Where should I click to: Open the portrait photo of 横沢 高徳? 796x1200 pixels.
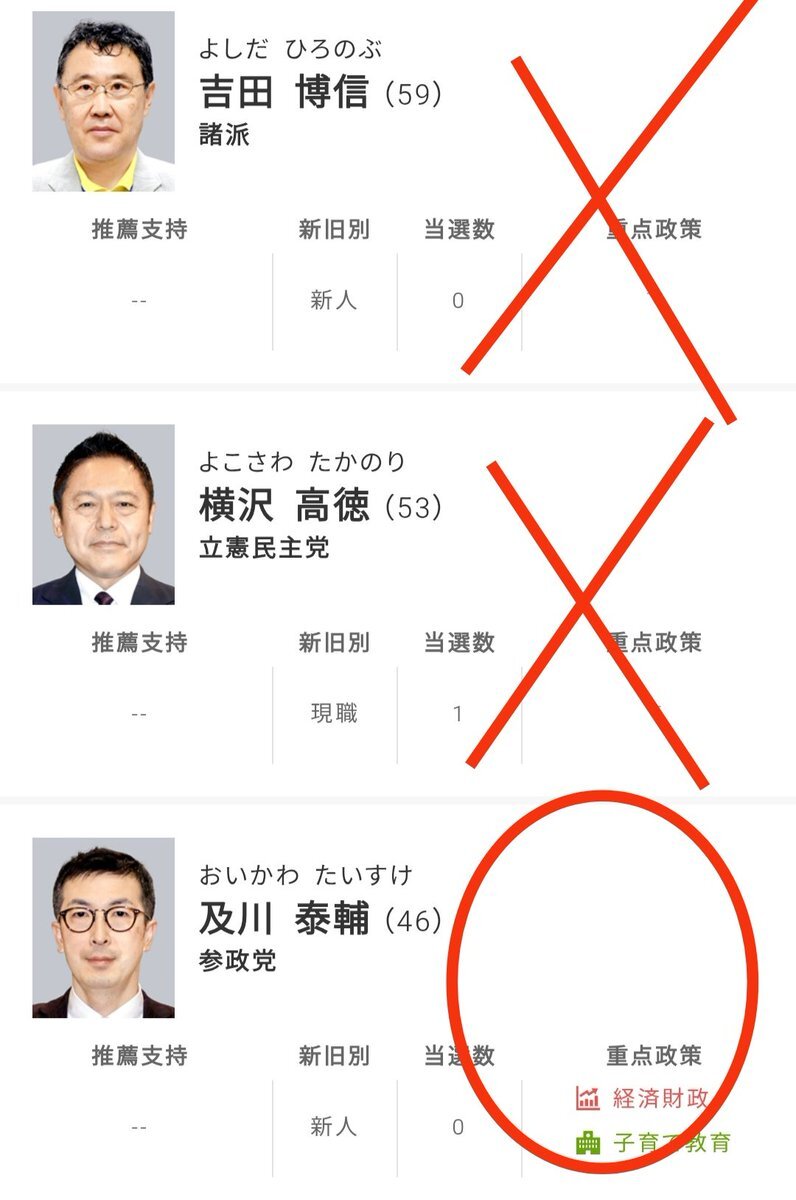103,514
